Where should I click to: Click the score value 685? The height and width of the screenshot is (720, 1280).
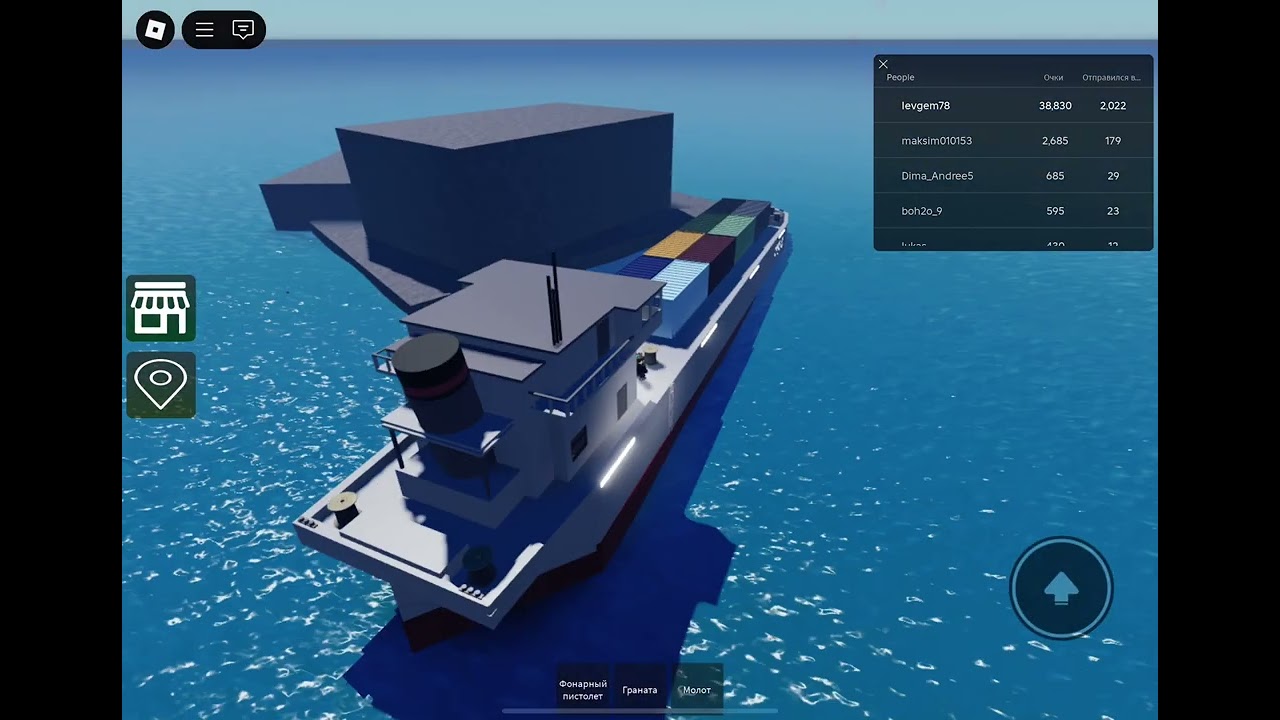click(x=1055, y=176)
